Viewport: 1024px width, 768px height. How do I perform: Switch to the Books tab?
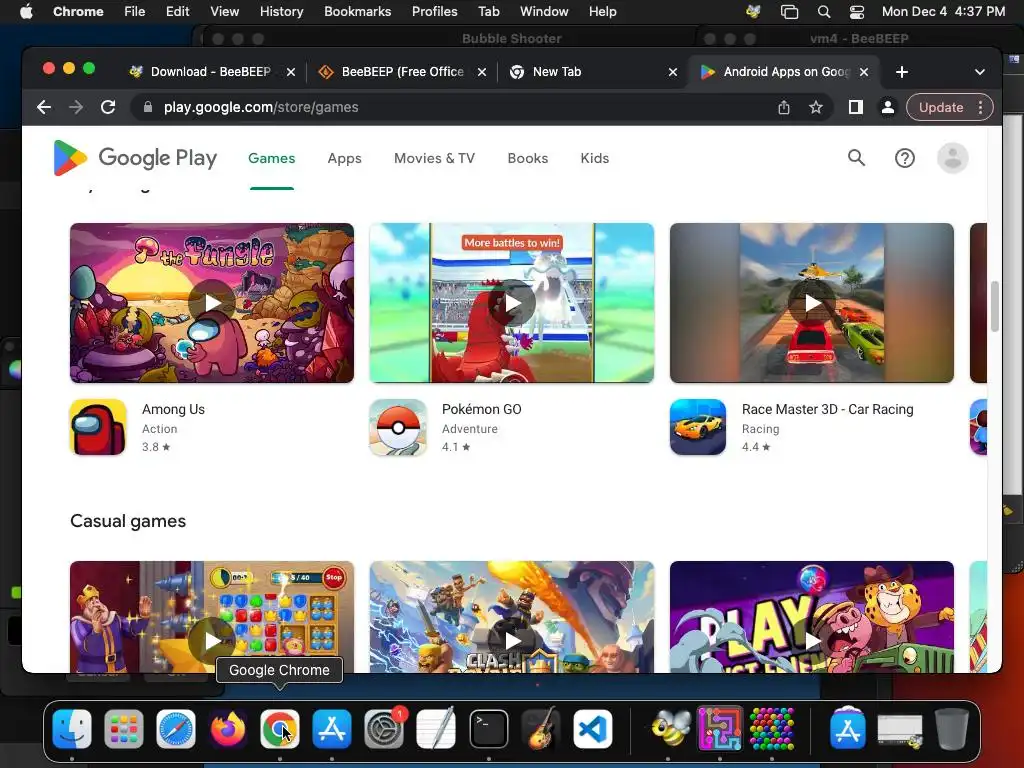coord(528,158)
